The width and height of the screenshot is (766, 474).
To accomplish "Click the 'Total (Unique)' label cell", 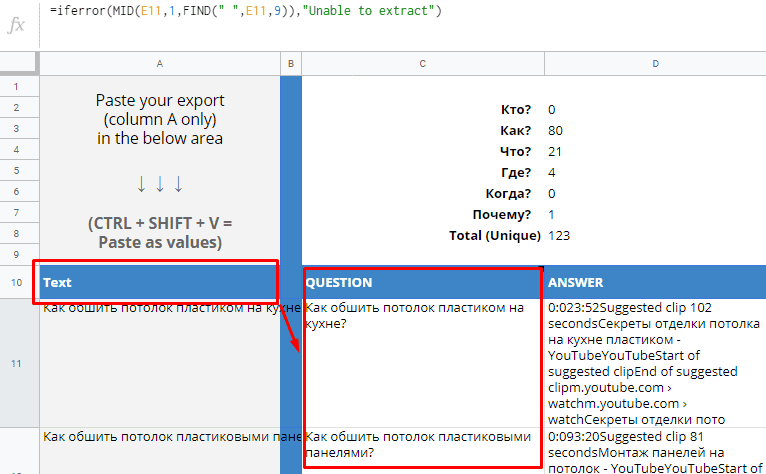I will (495, 236).
